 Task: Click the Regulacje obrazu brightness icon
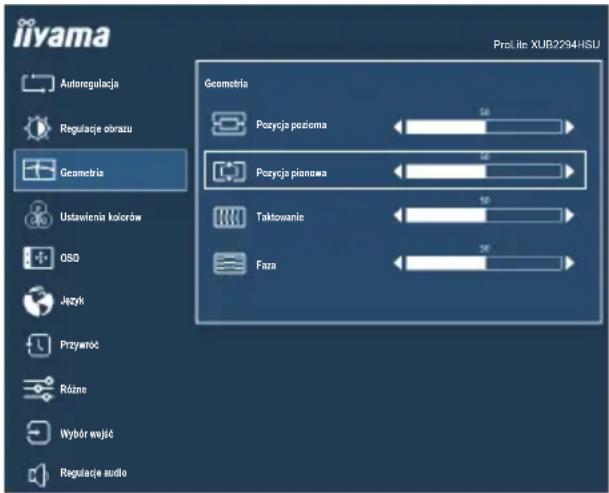coord(38,128)
